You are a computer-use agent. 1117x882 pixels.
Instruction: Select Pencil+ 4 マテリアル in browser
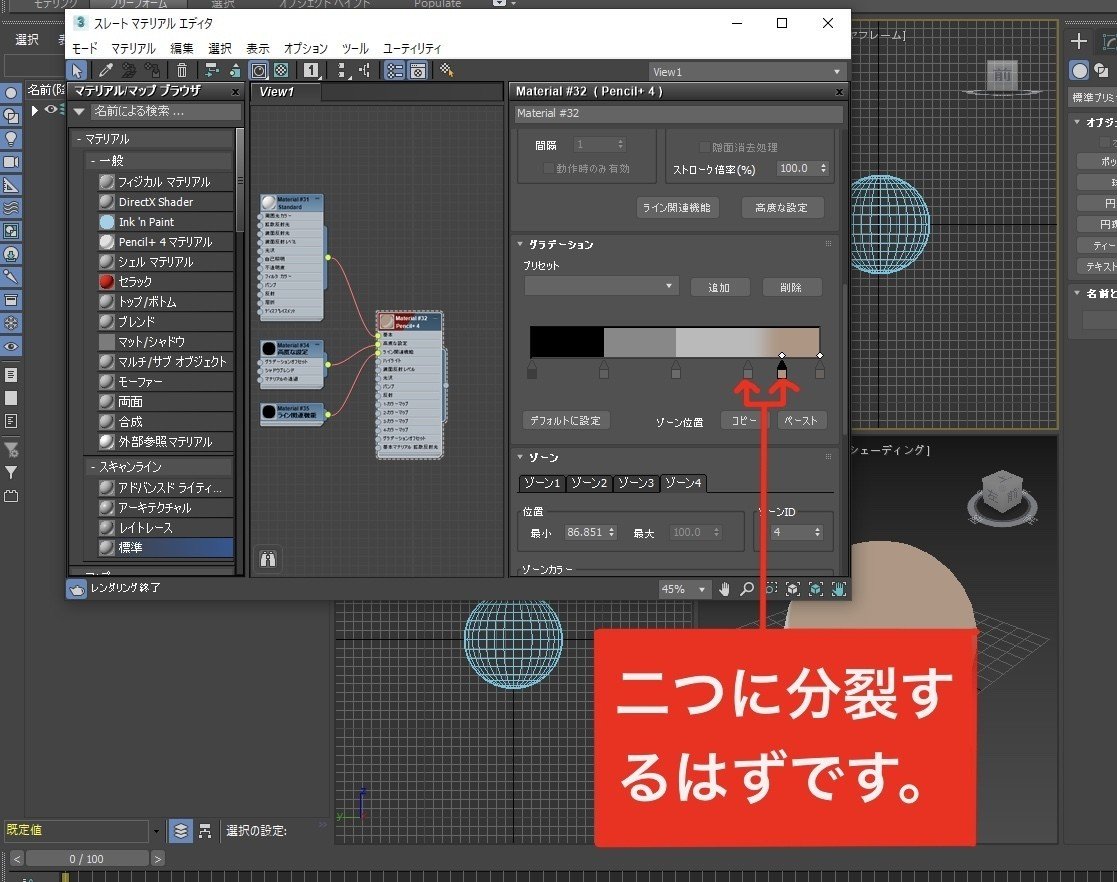click(165, 242)
